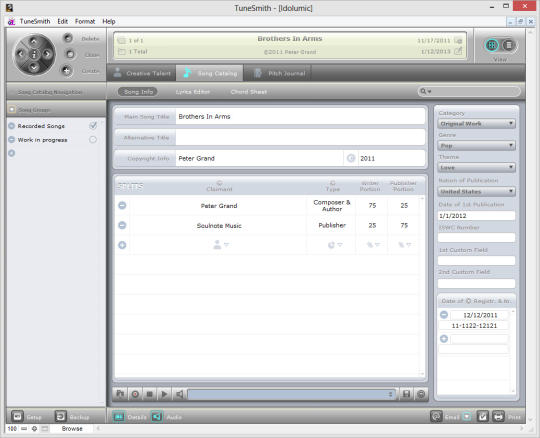Remove the 12/12/2011 registration entry
The height and width of the screenshot is (438, 540).
pyautogui.click(x=444, y=315)
